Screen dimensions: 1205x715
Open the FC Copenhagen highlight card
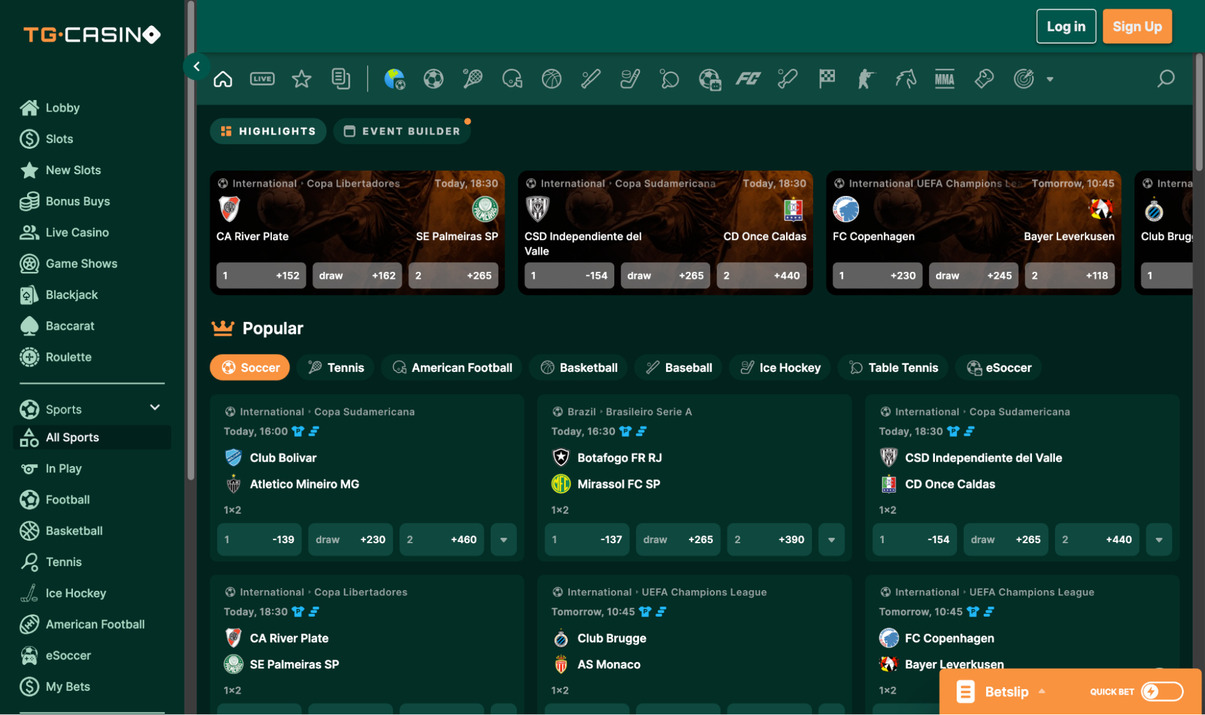click(x=973, y=232)
